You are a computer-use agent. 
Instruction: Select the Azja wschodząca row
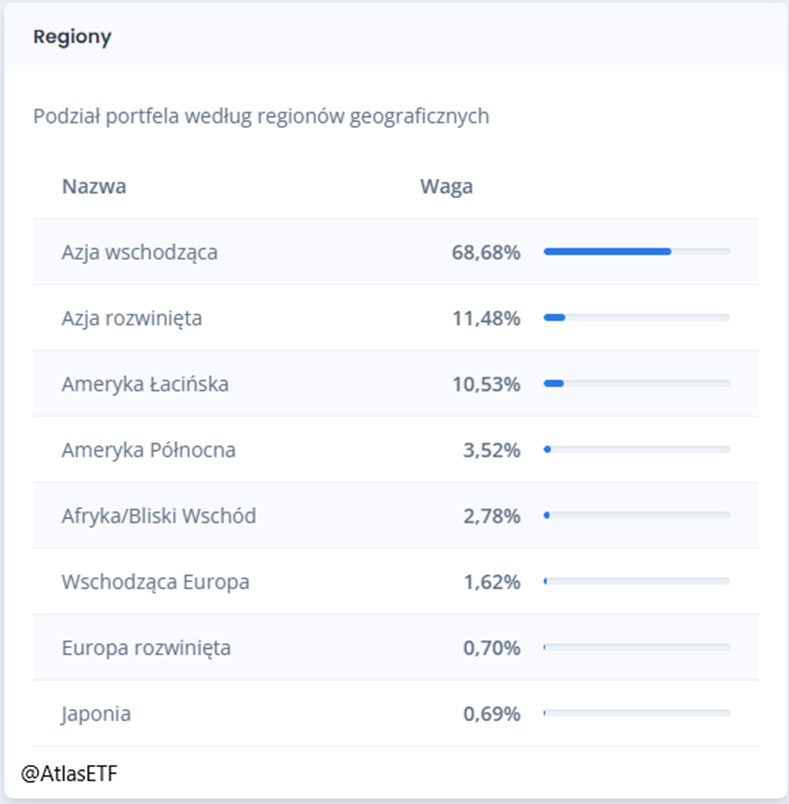tap(139, 252)
